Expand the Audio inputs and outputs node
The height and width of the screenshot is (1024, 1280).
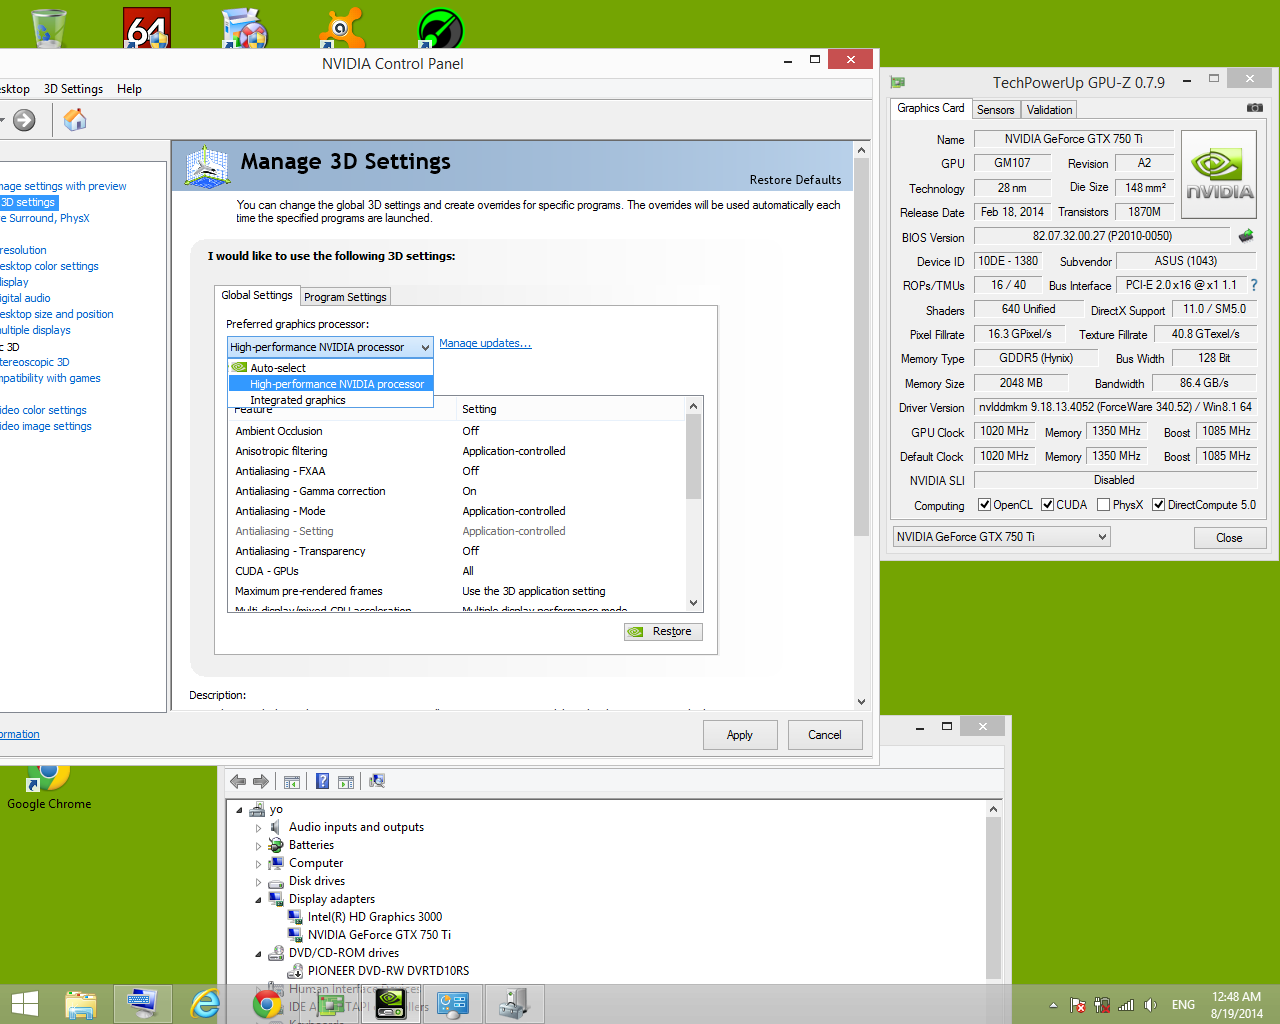pyautogui.click(x=258, y=828)
